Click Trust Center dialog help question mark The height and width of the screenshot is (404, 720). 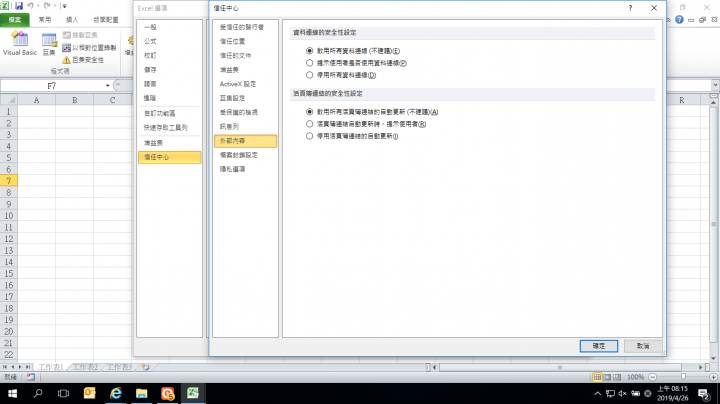(630, 8)
